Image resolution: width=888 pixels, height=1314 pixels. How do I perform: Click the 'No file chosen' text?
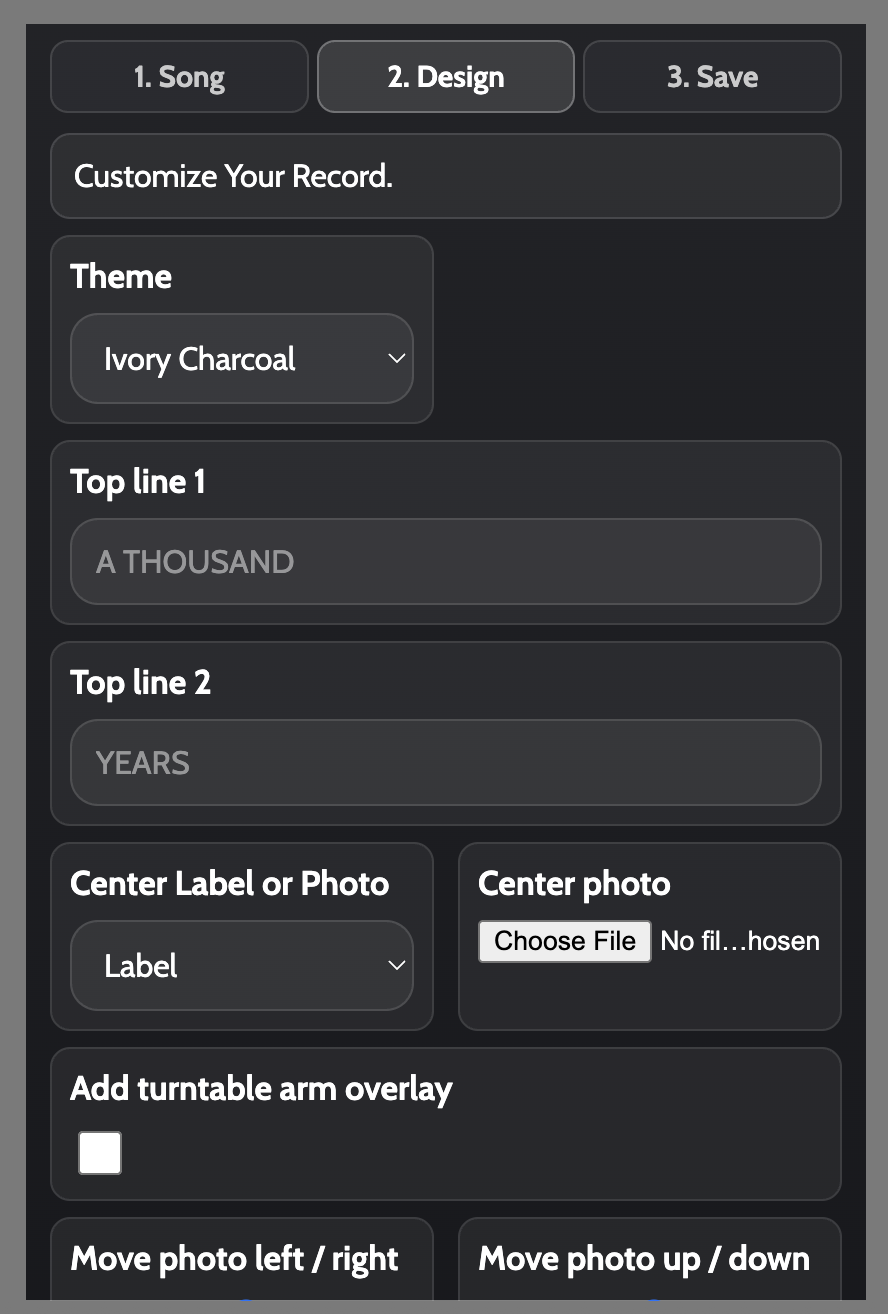tap(740, 941)
